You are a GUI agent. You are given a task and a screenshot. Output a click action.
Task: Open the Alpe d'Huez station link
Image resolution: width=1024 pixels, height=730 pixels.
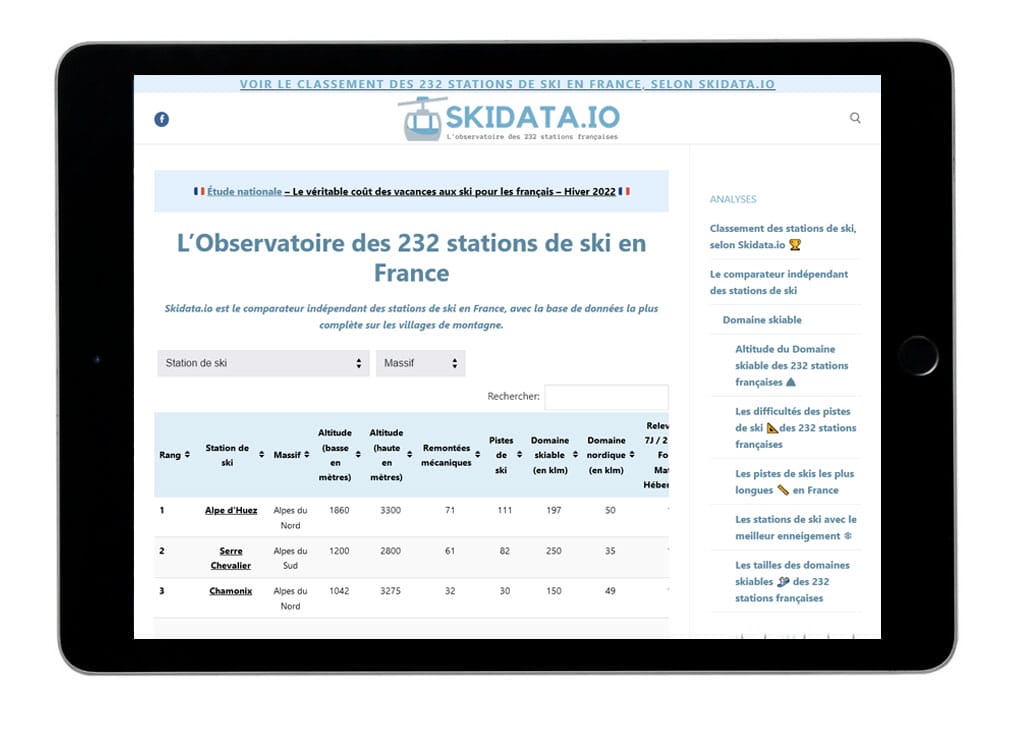(x=231, y=510)
